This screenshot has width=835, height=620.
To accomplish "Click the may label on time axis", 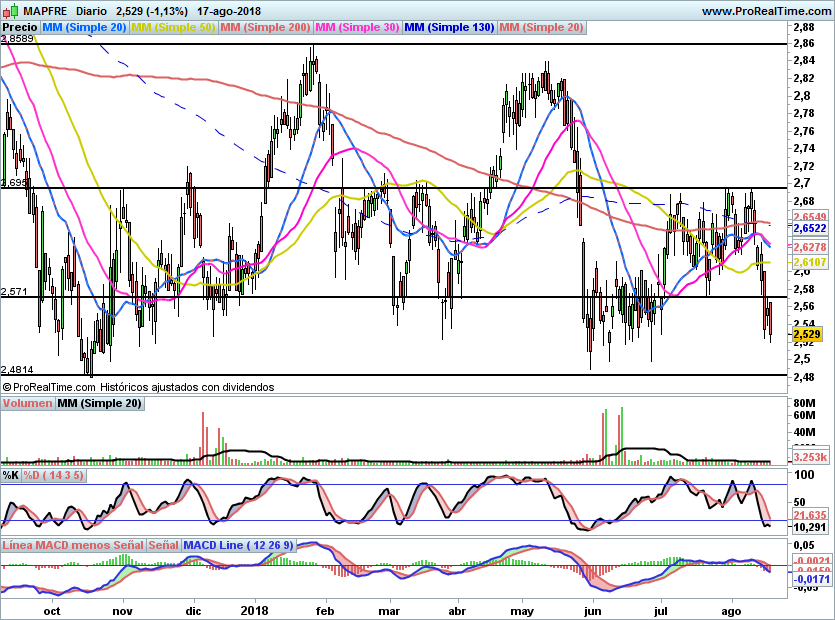I will click(x=522, y=611).
